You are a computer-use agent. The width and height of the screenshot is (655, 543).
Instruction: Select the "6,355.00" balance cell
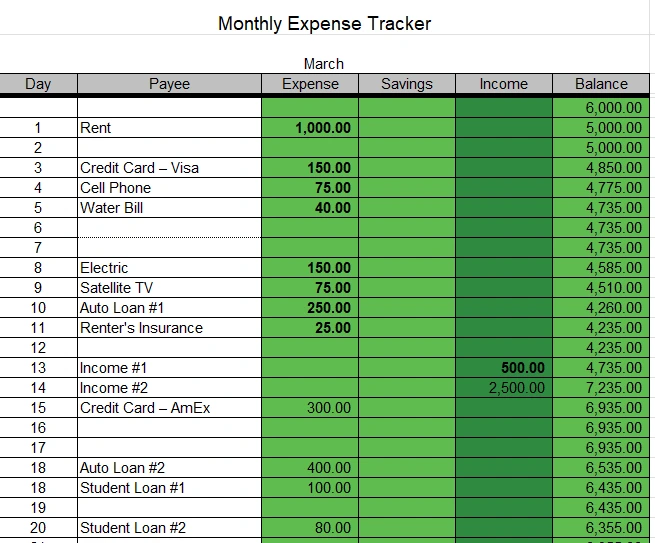click(601, 528)
